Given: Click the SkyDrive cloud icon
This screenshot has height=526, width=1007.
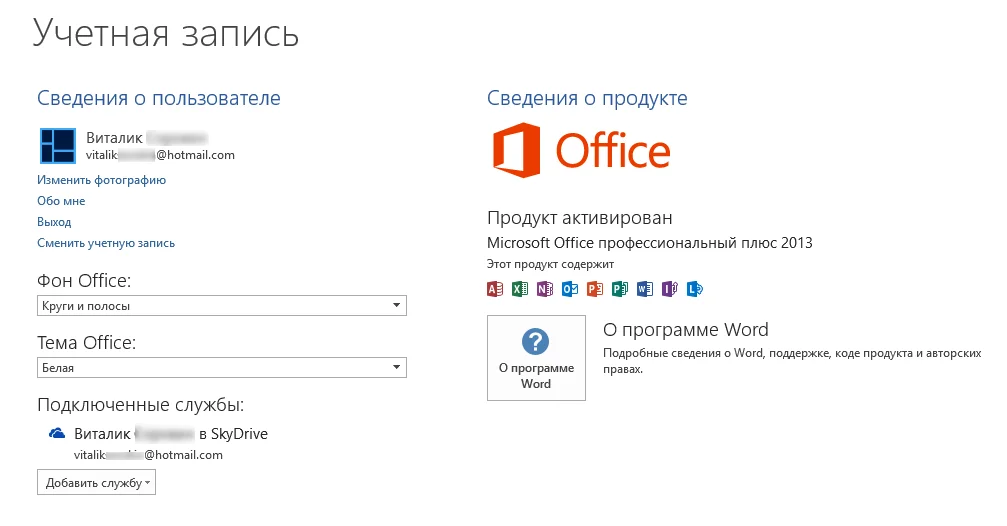Looking at the screenshot, I should pyautogui.click(x=57, y=434).
